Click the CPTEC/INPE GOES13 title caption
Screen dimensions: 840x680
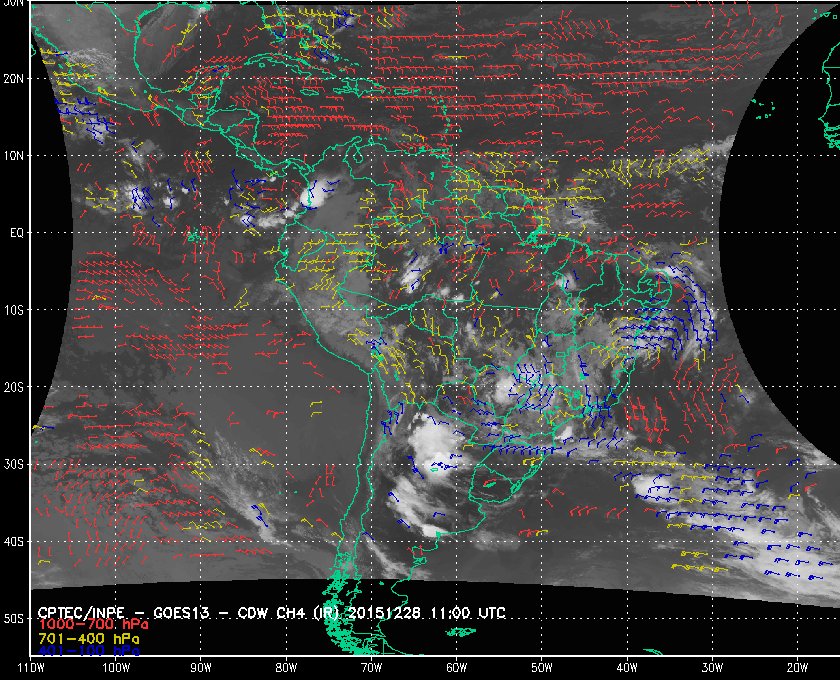[x=271, y=613]
